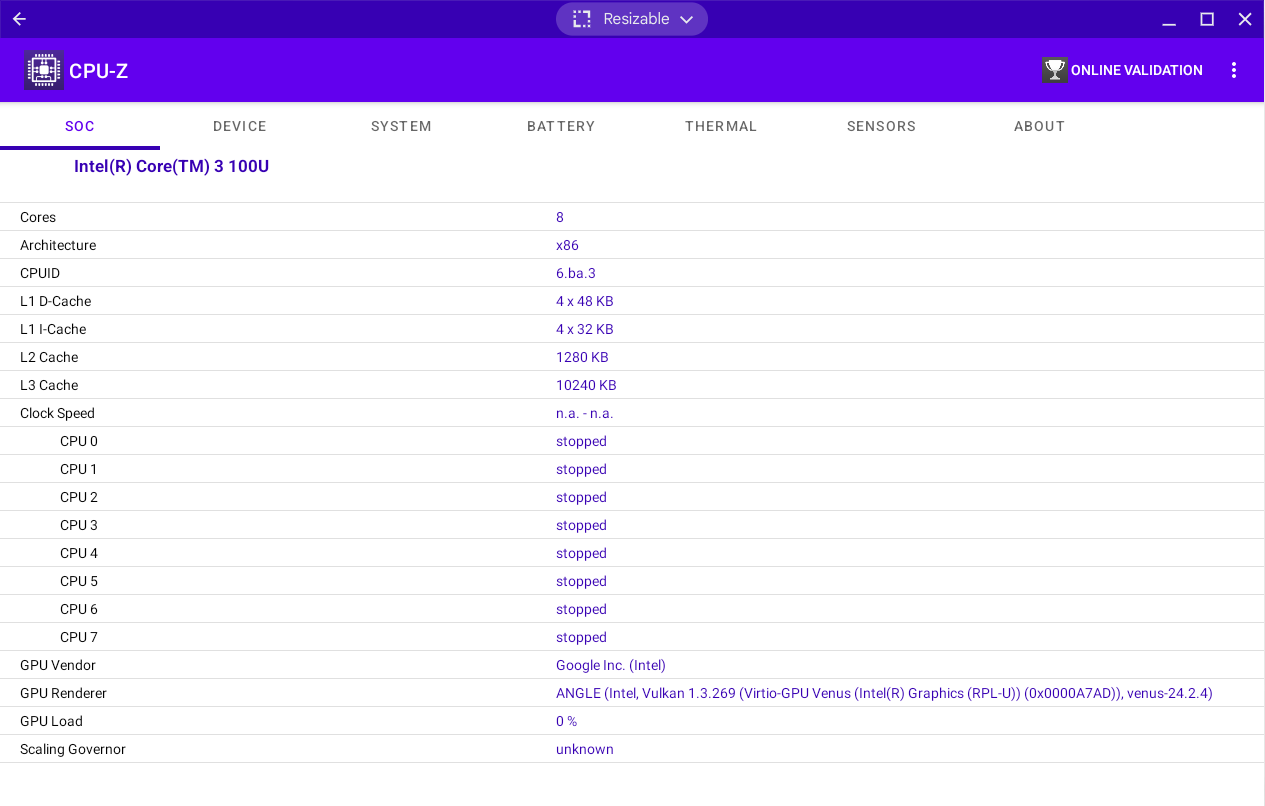1265x806 pixels.
Task: Click the L2 Cache label
Action: [49, 357]
